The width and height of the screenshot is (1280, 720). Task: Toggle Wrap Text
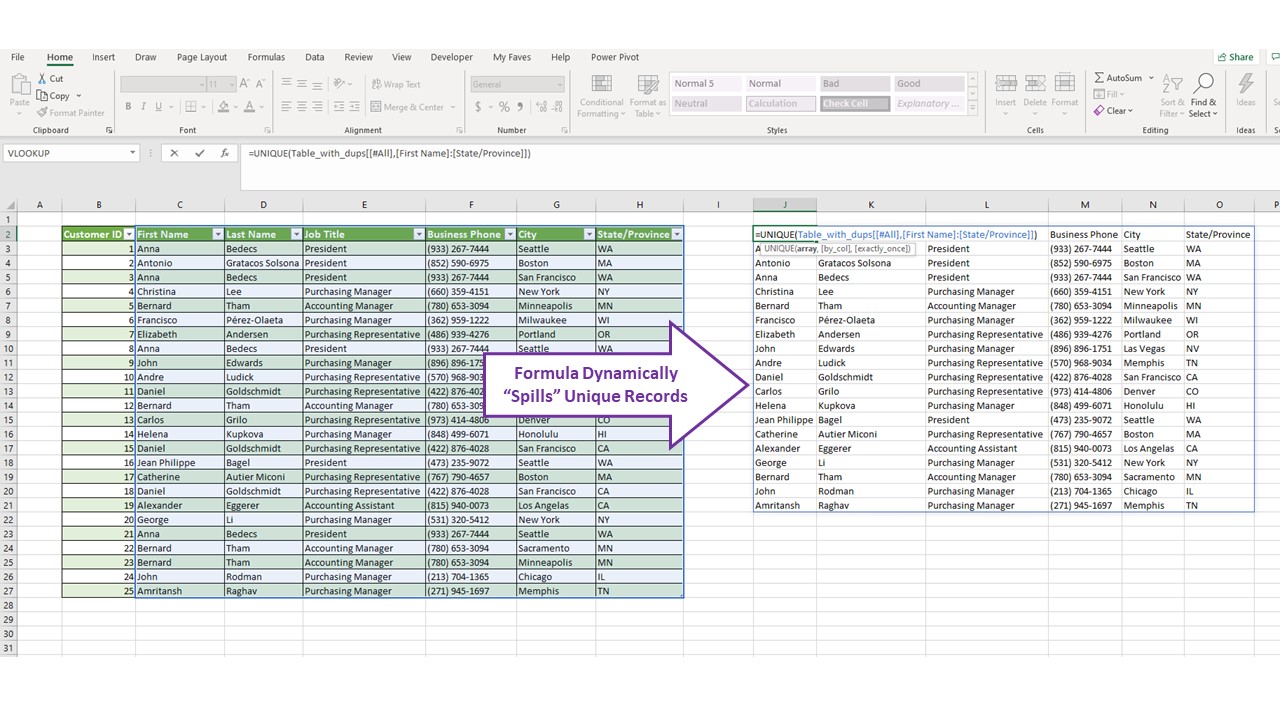[x=395, y=85]
